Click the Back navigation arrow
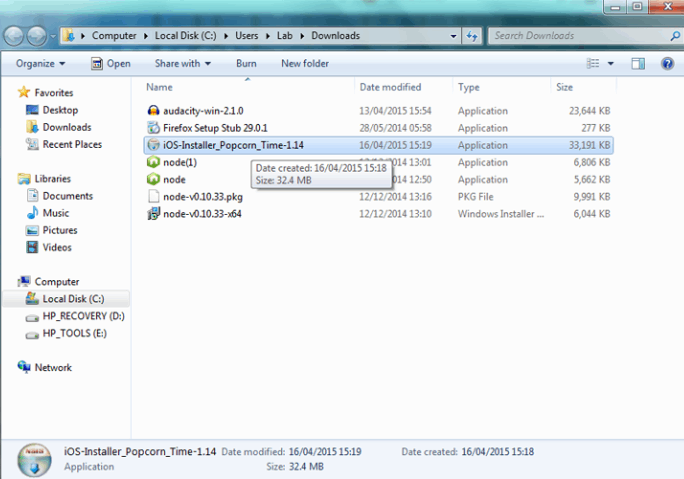The image size is (684, 479). tap(14, 36)
